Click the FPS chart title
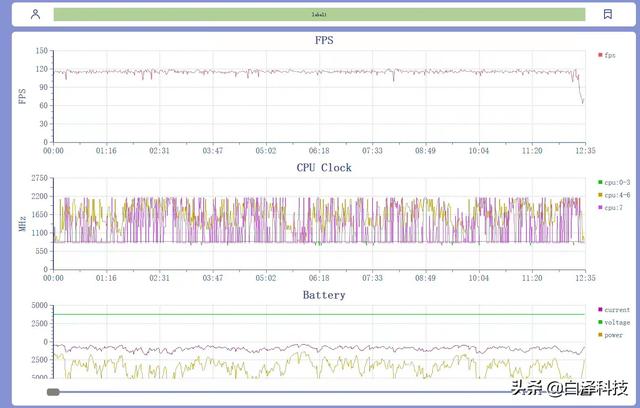 click(x=324, y=40)
